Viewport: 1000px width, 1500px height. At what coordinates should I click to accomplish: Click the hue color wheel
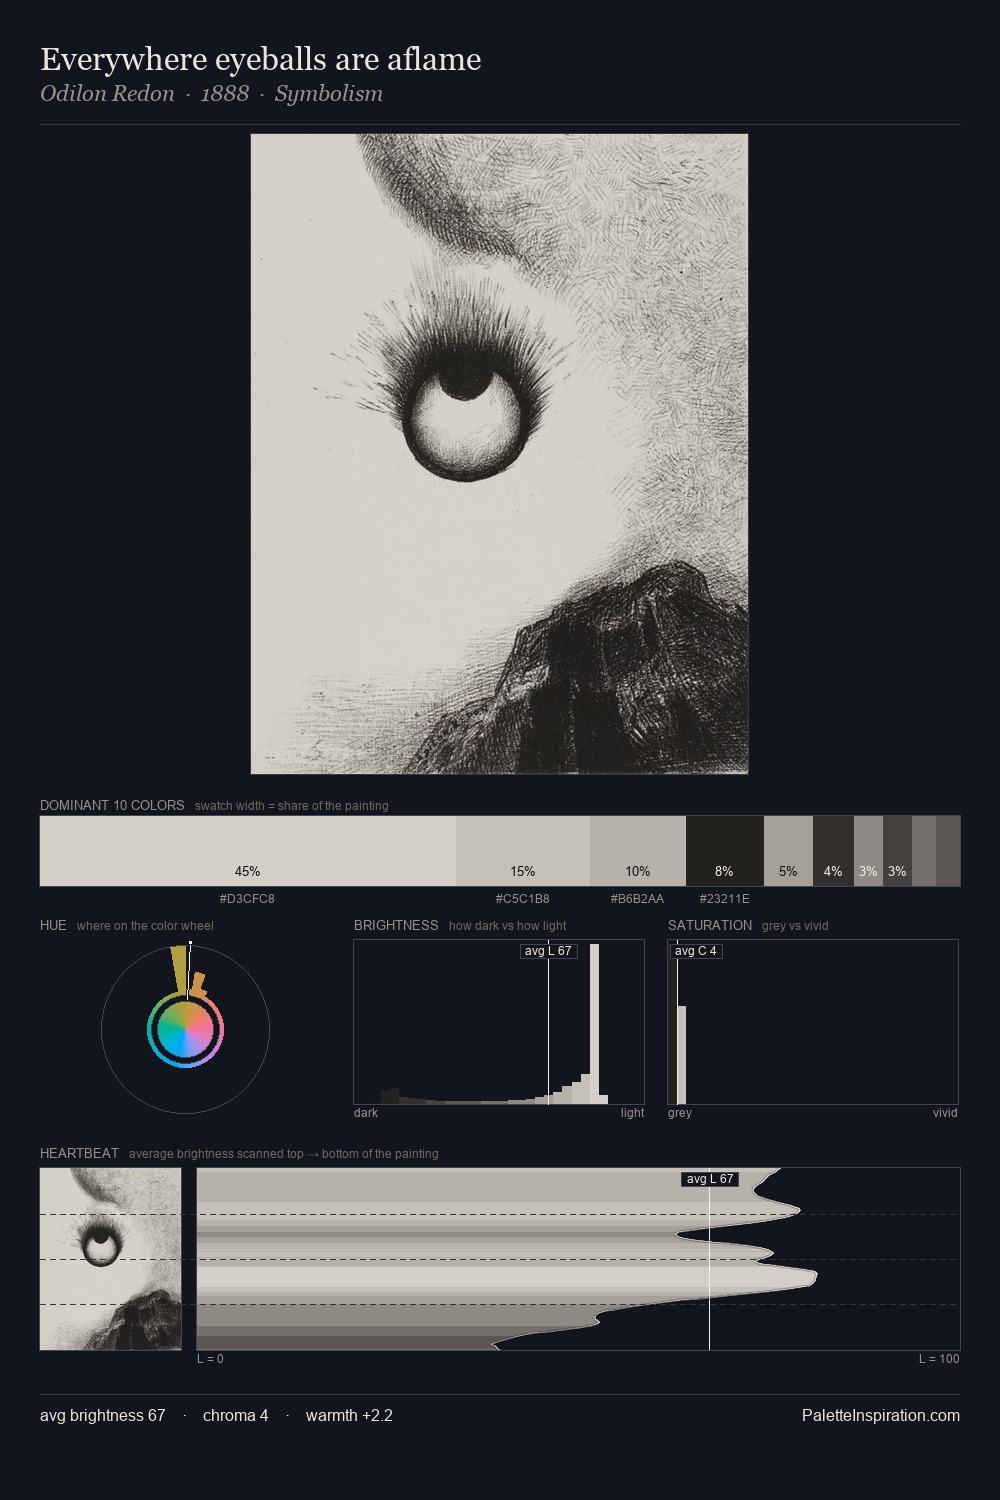pyautogui.click(x=185, y=1029)
